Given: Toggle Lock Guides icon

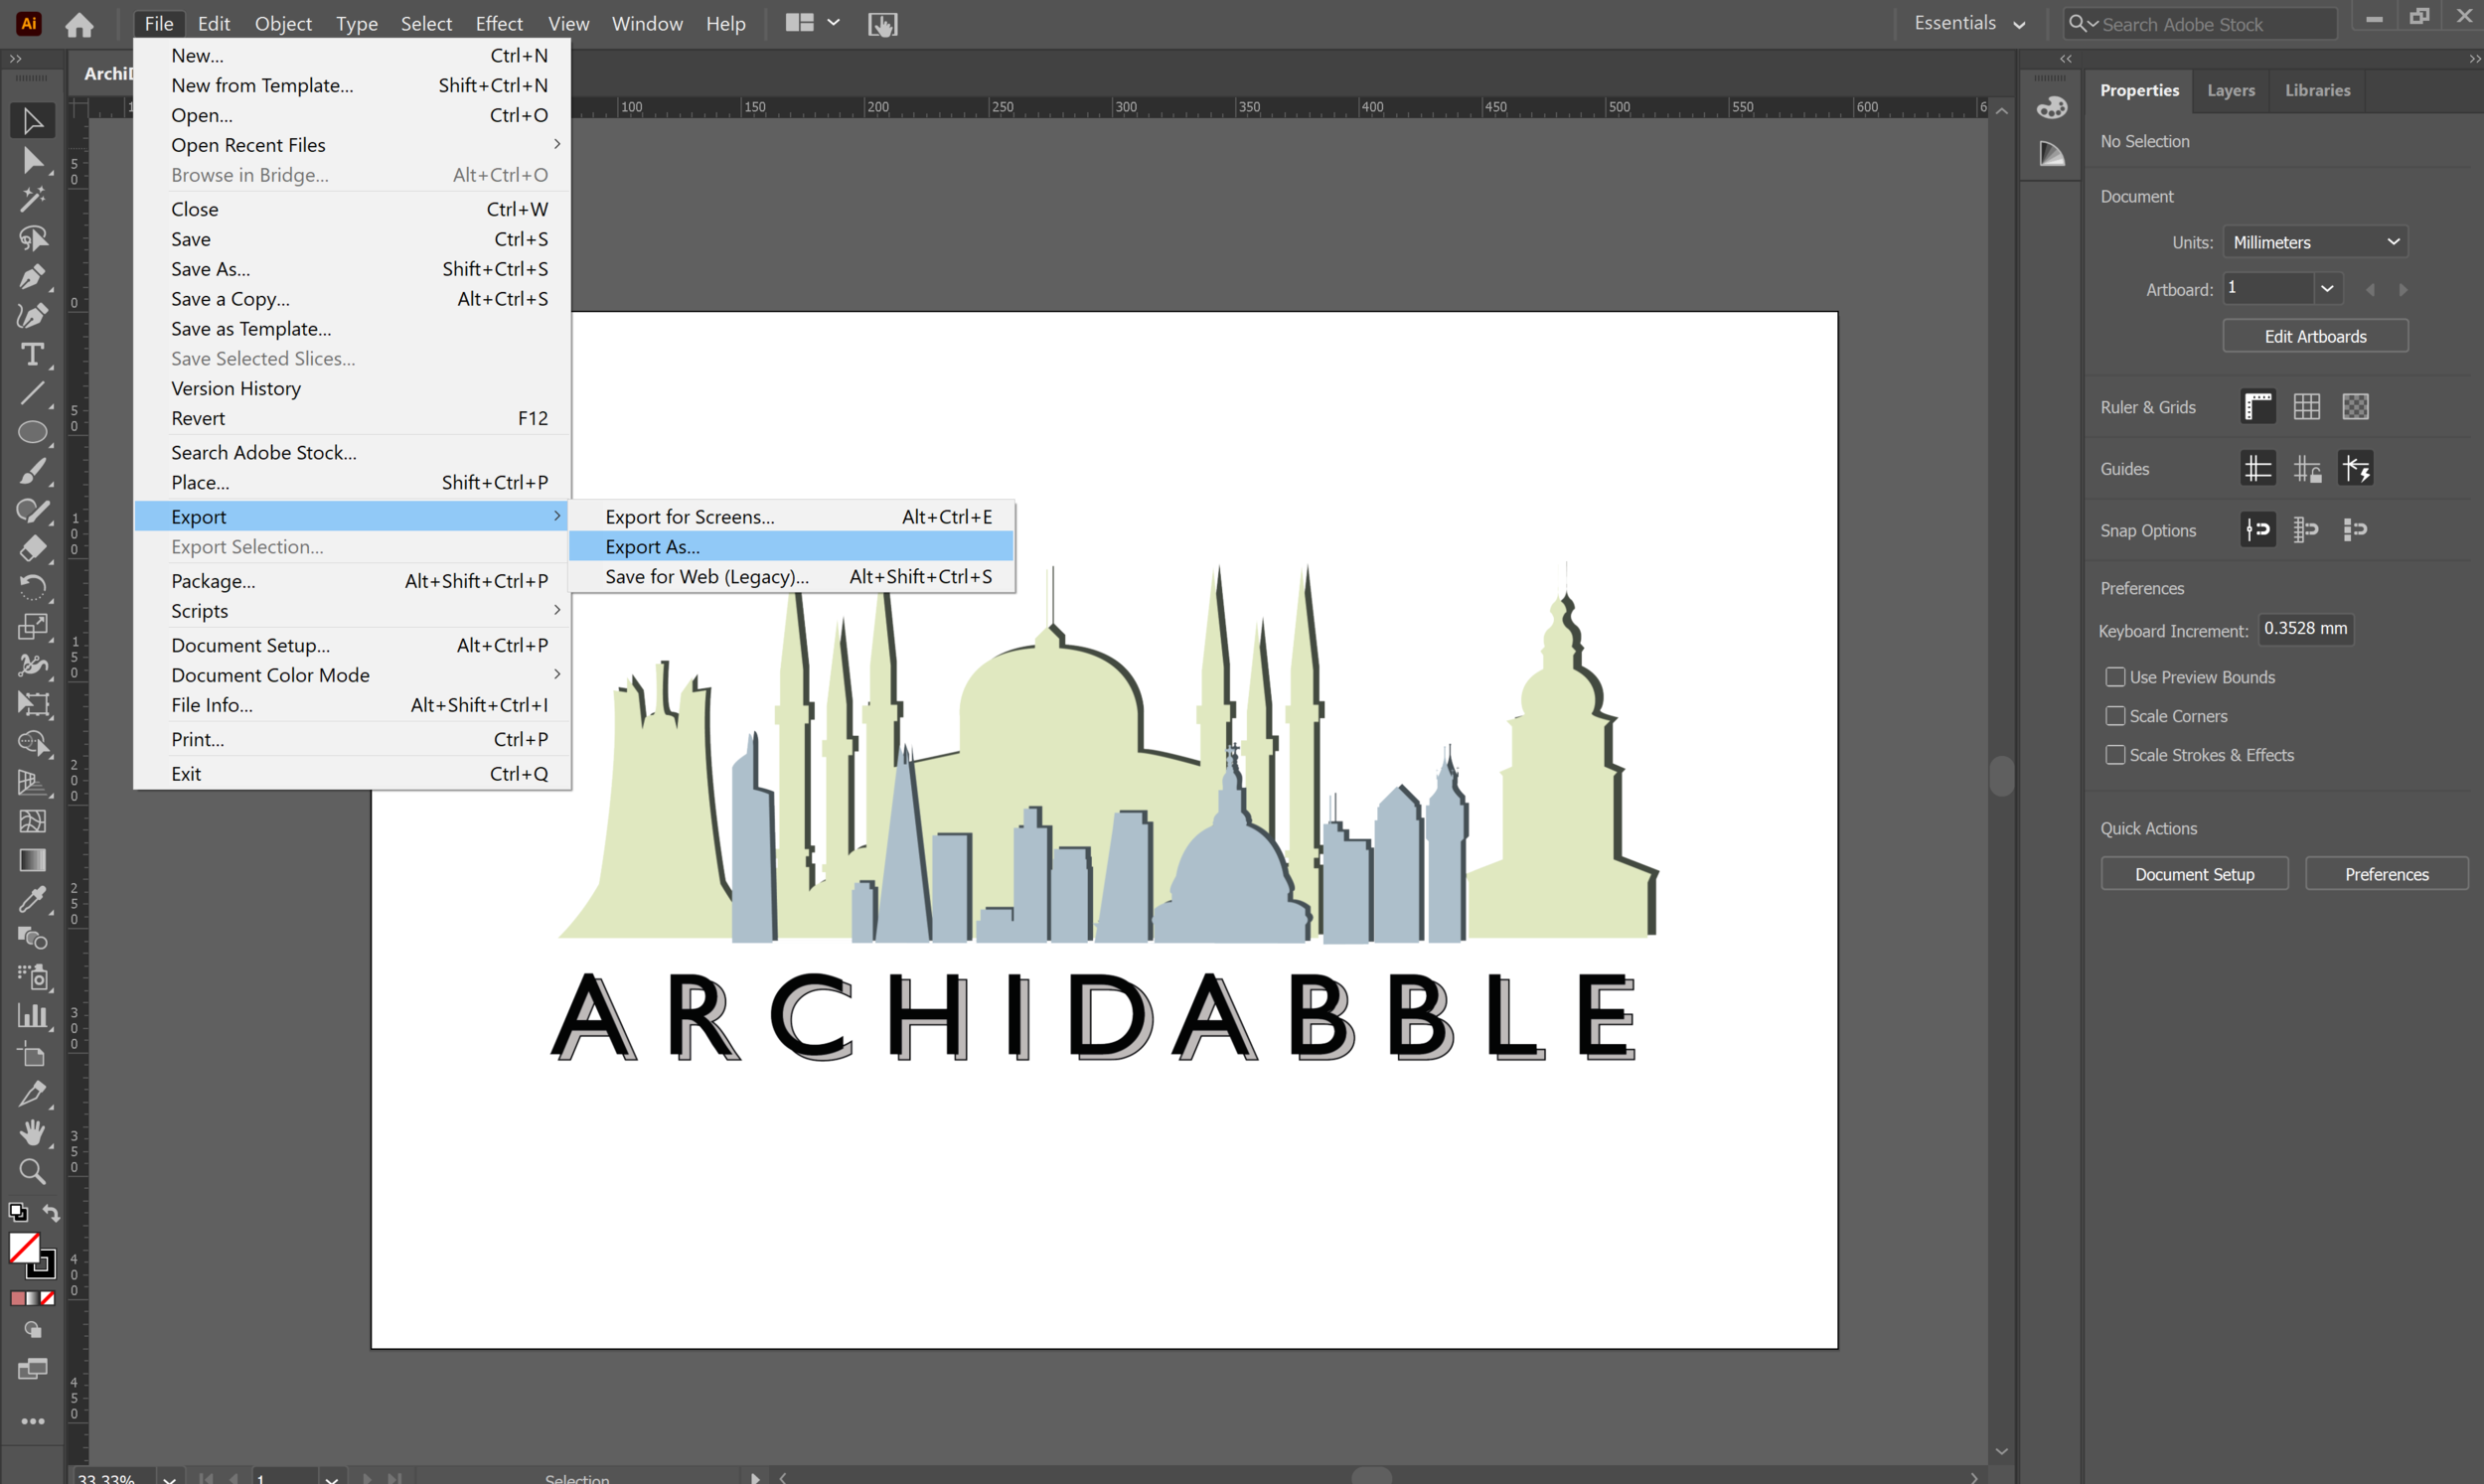Looking at the screenshot, I should tap(2307, 469).
